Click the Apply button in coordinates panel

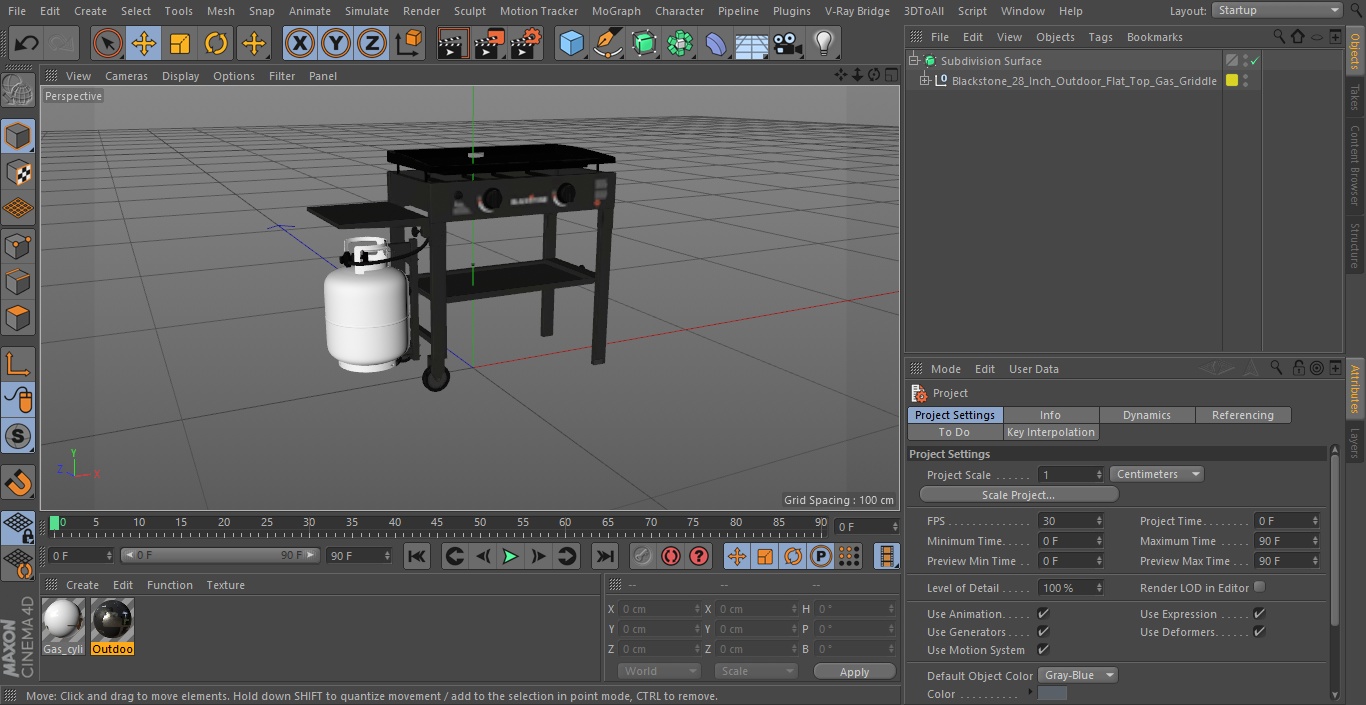tap(854, 672)
